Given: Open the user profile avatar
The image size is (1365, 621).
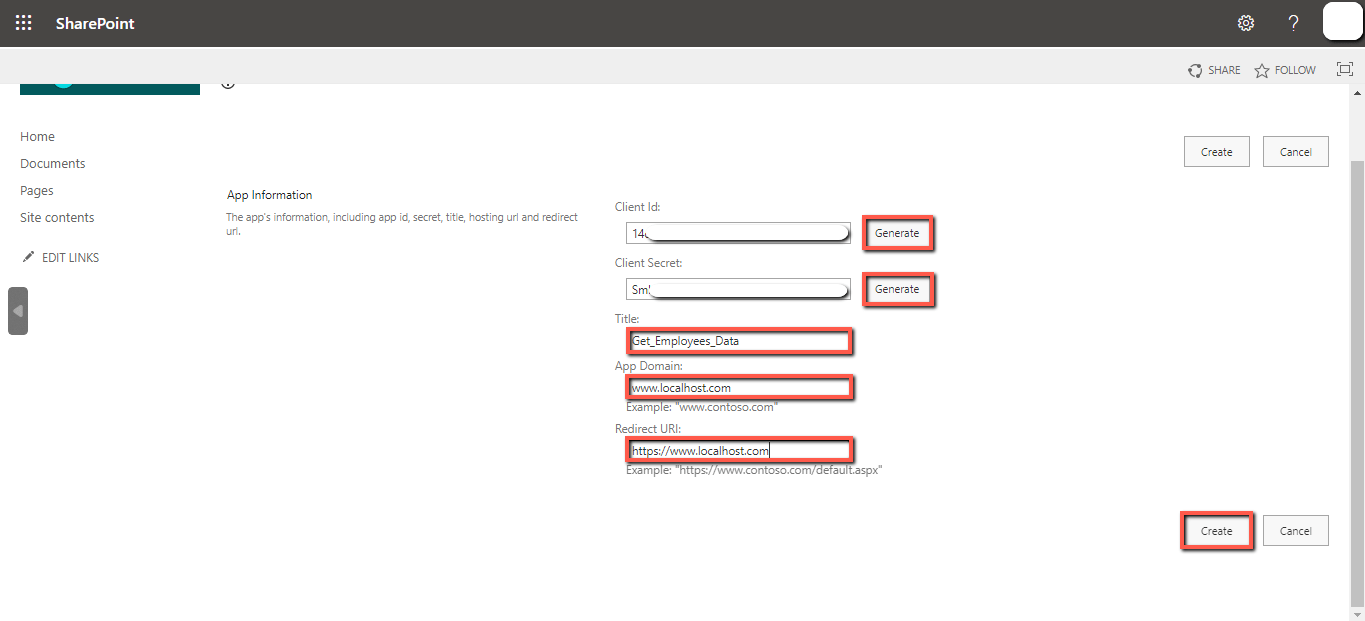Looking at the screenshot, I should (x=1343, y=22).
